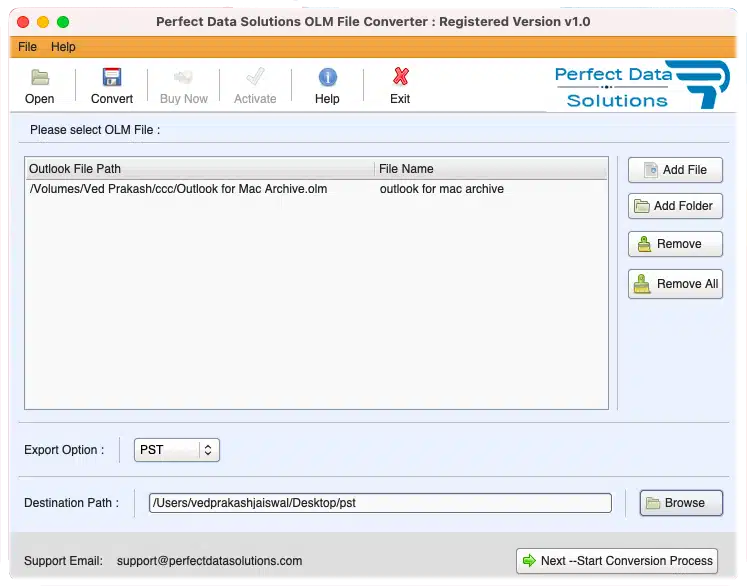Viewport: 747px width, 586px height.
Task: Click the Open folder toolbar icon
Action: 40,77
